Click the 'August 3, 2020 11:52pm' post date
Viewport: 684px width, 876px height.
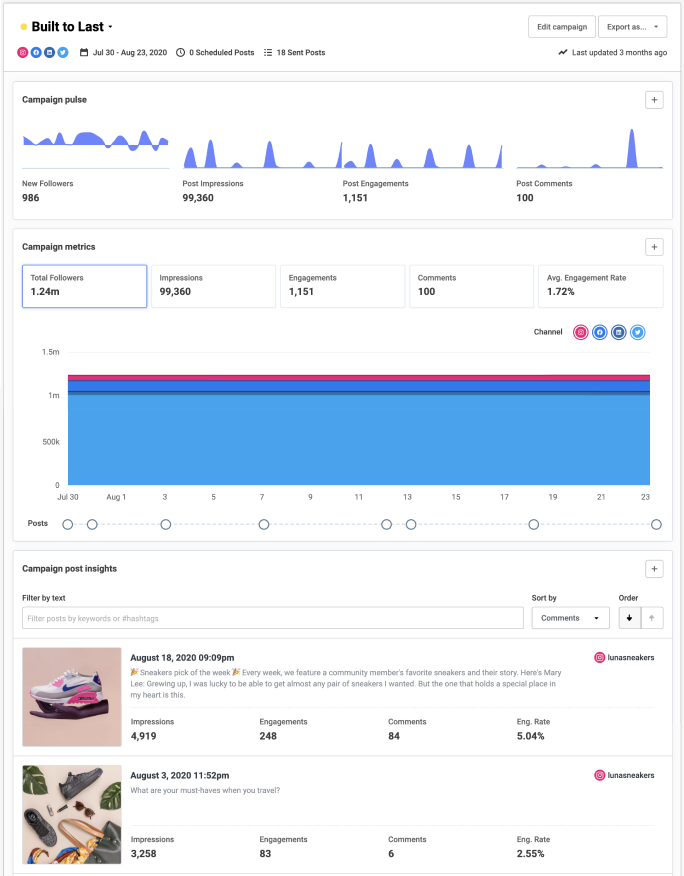[x=180, y=775]
